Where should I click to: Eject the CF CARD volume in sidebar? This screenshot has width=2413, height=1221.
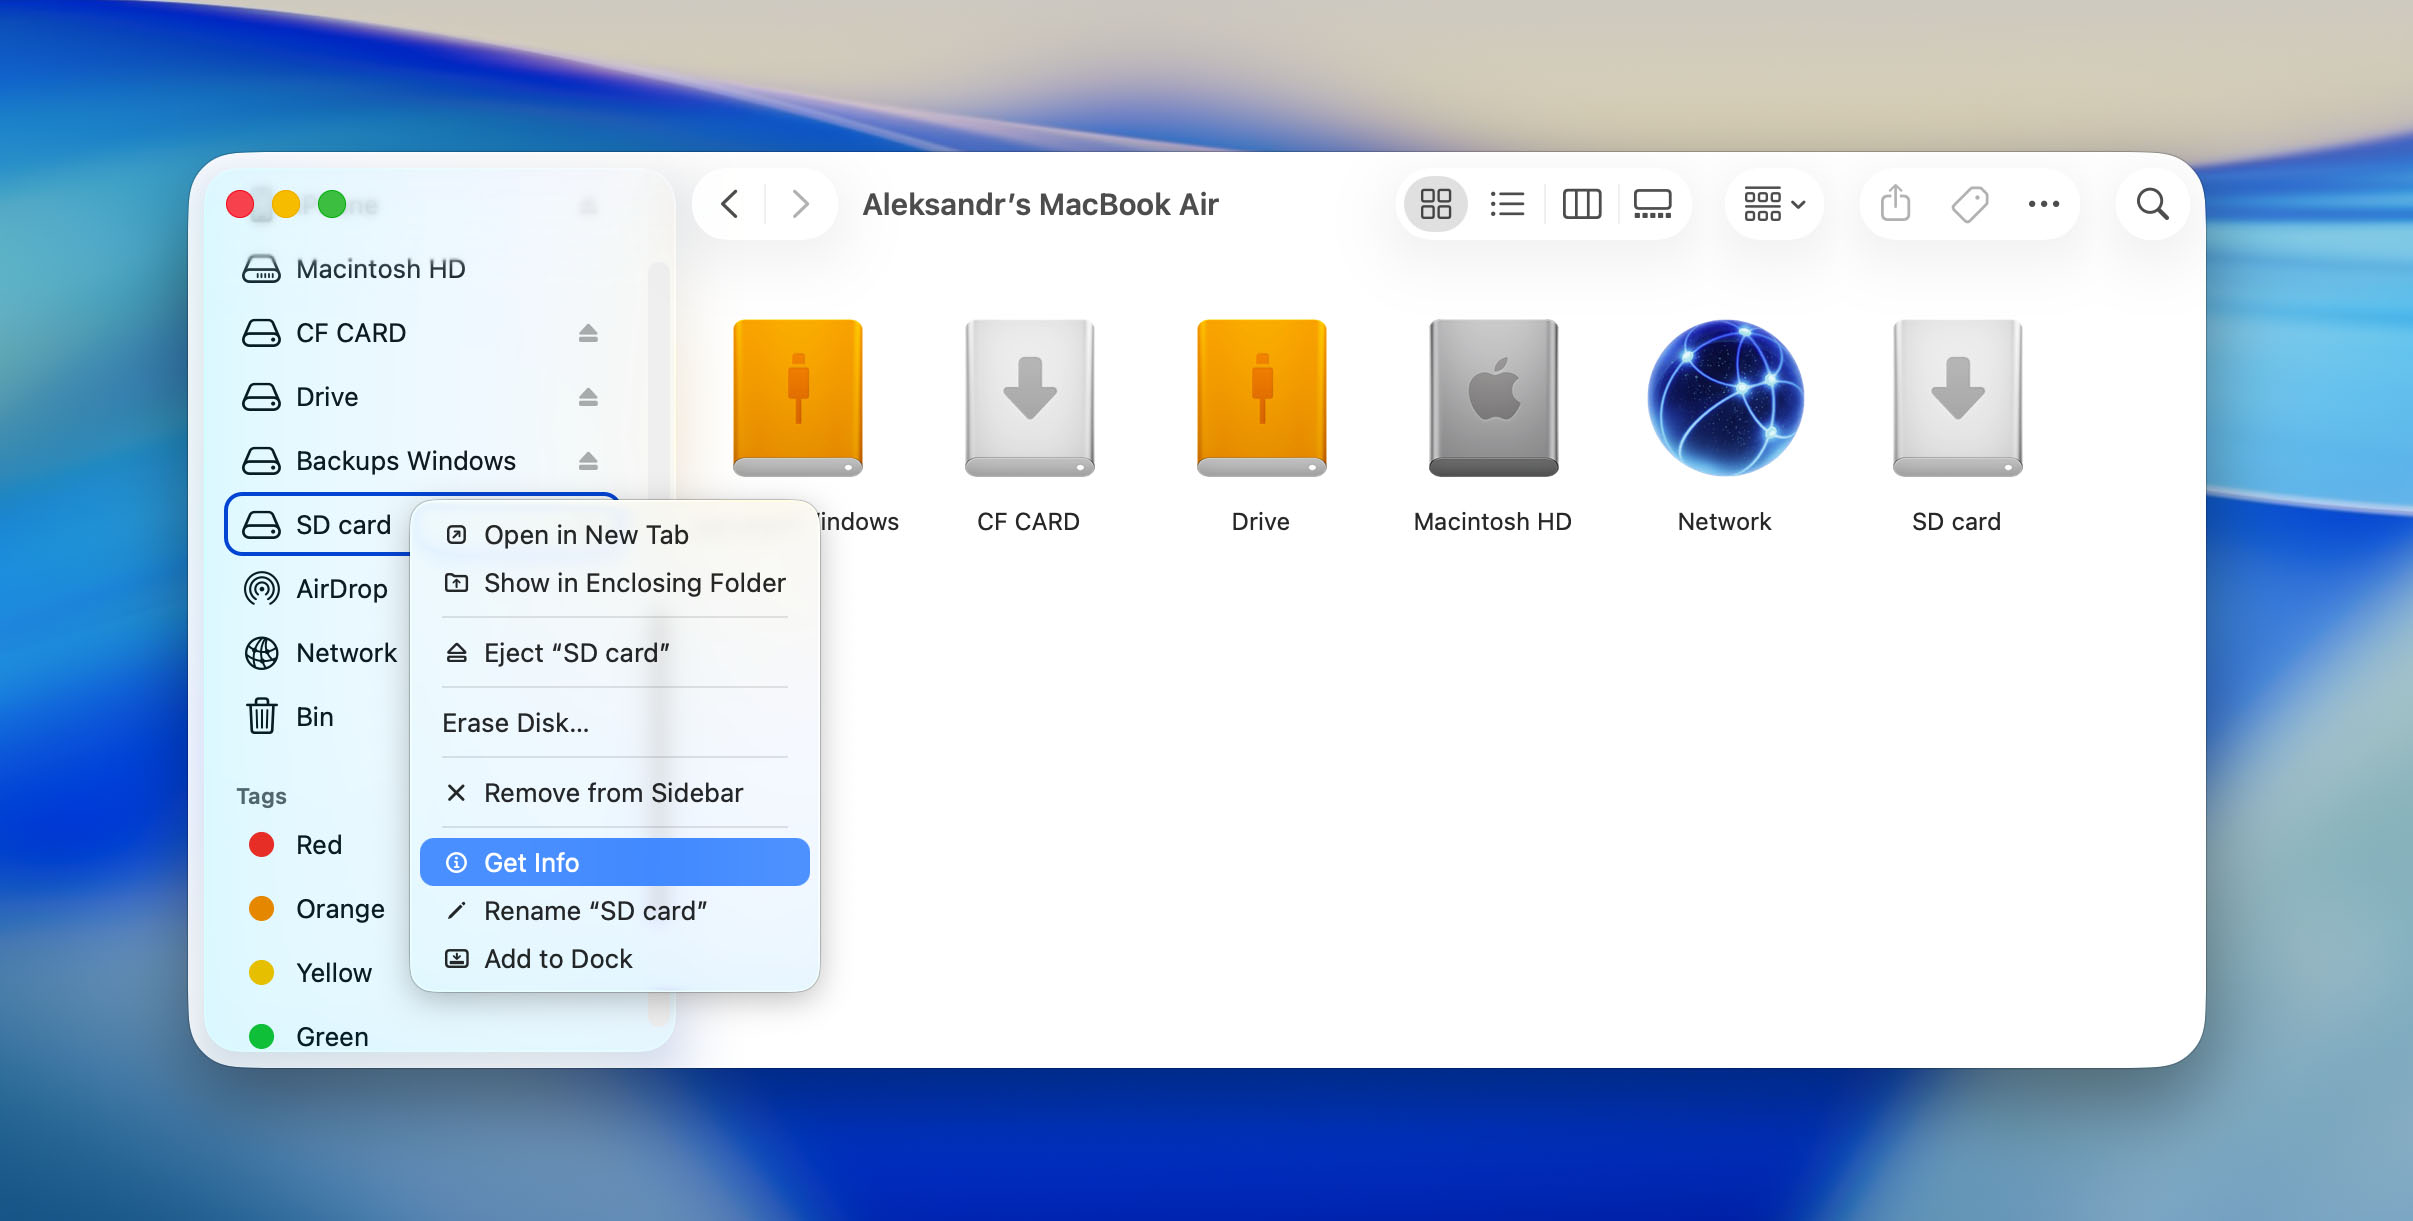(588, 333)
